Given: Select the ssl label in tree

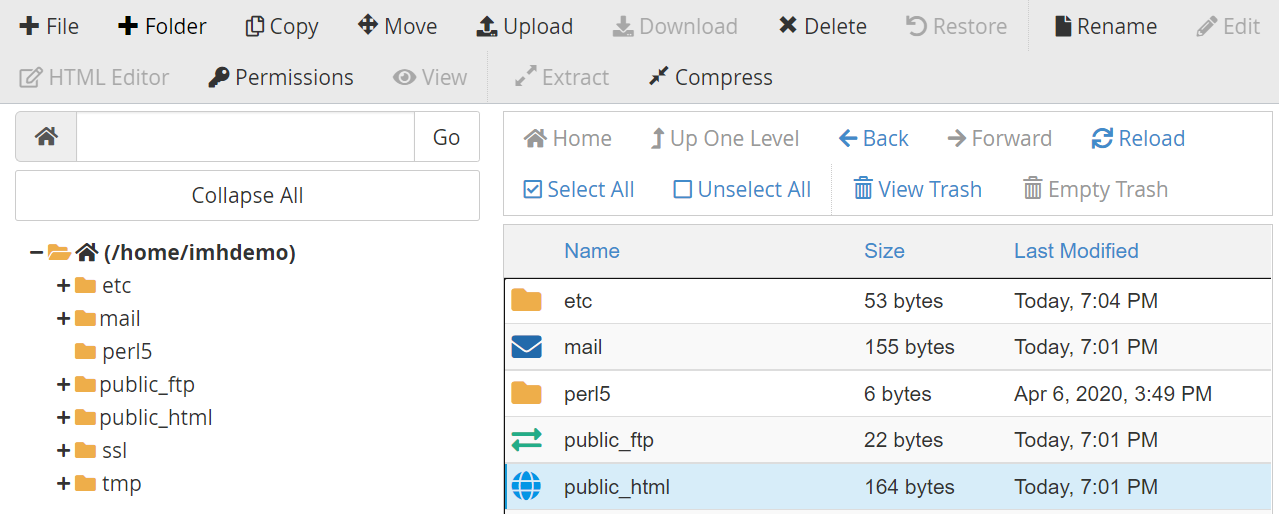Looking at the screenshot, I should pos(114,451).
